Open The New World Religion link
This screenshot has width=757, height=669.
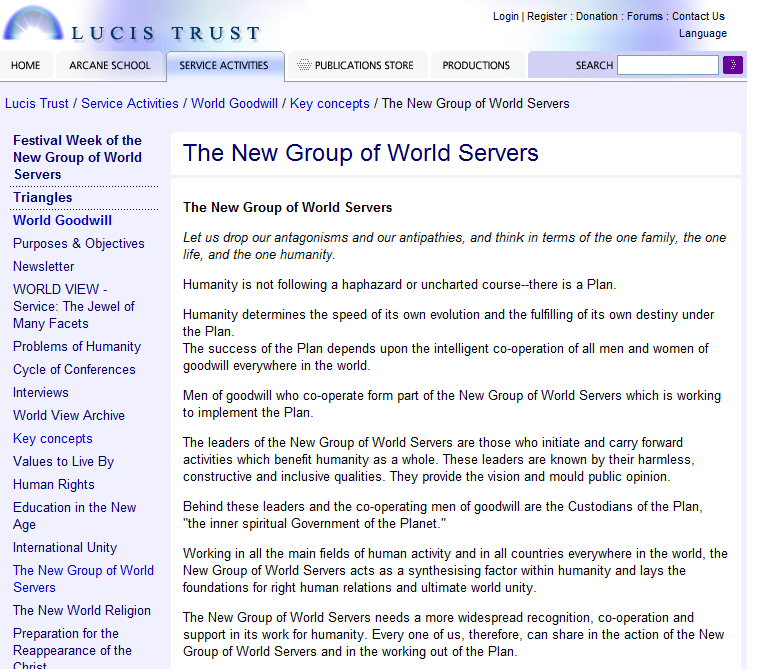(x=82, y=610)
